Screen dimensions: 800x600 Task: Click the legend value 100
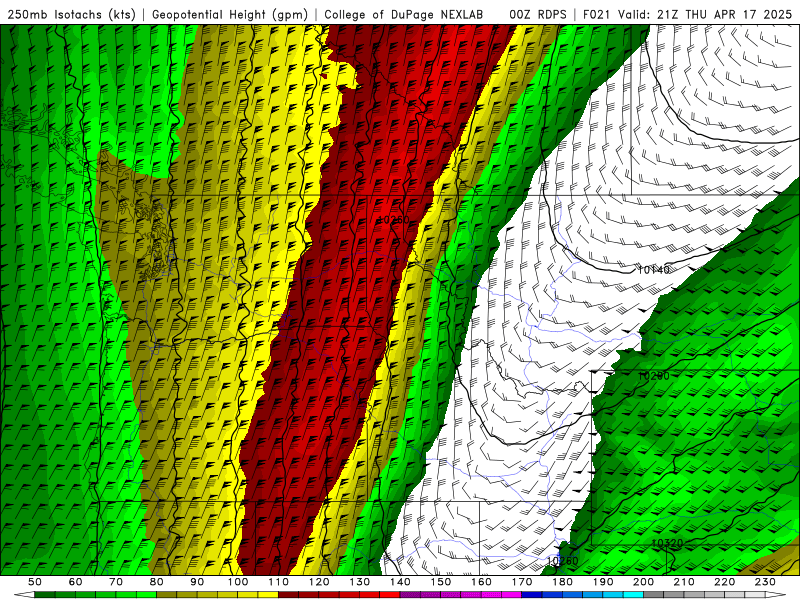[238, 582]
